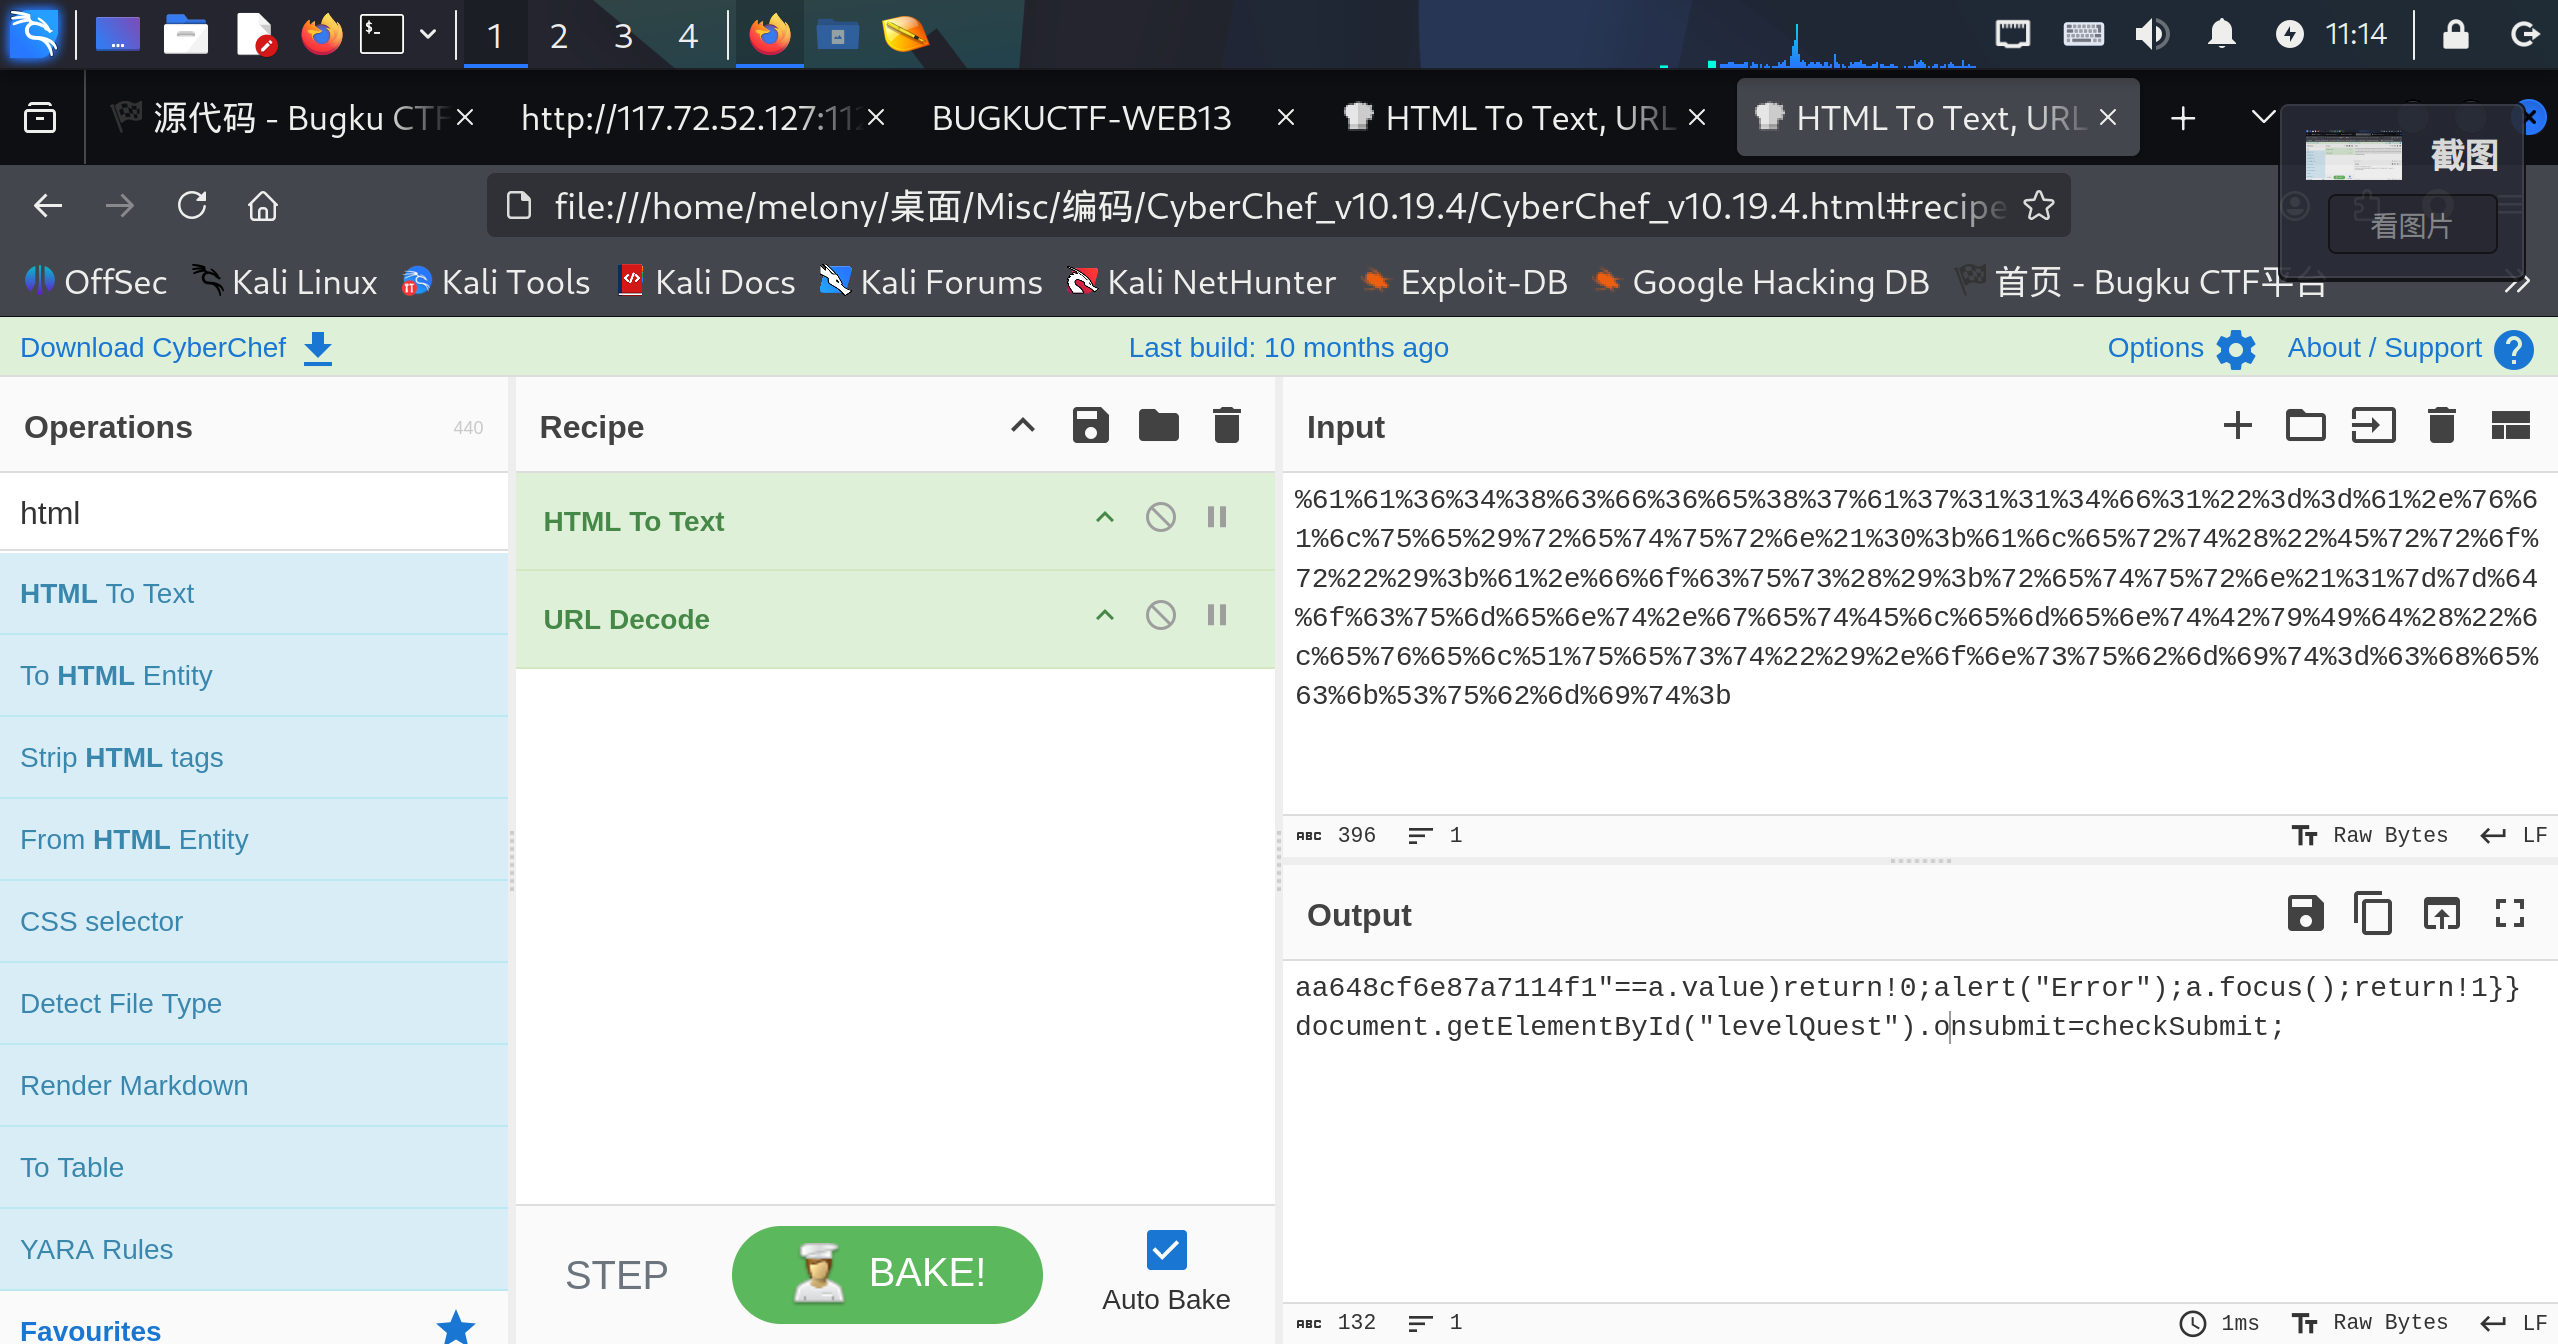Copy the raw output to clipboard
This screenshot has width=2558, height=1344.
point(2373,914)
